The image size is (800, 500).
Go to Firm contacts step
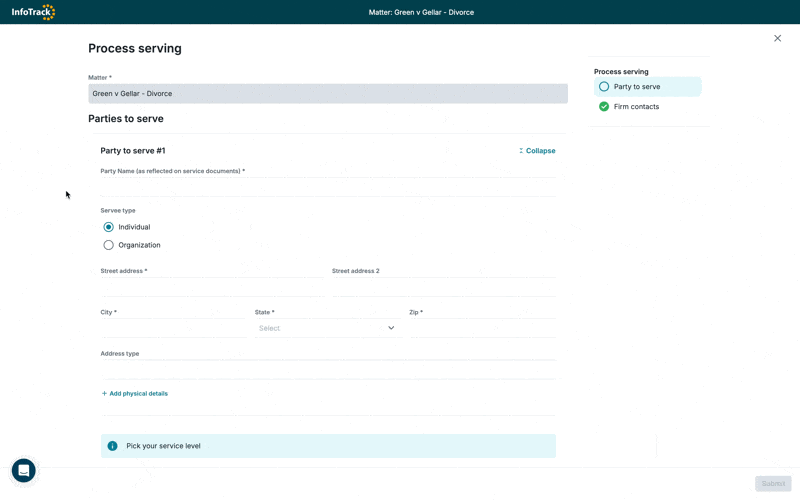pos(636,106)
